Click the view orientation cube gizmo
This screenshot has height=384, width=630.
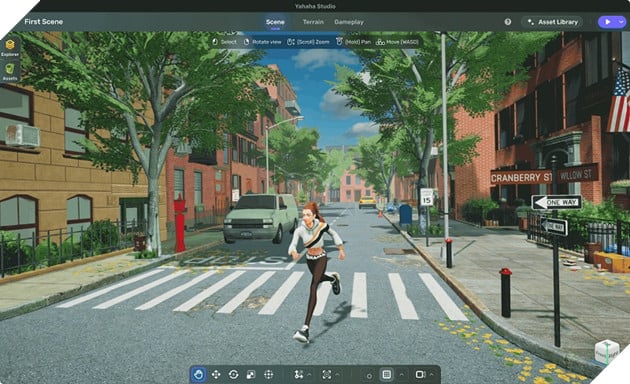click(606, 351)
